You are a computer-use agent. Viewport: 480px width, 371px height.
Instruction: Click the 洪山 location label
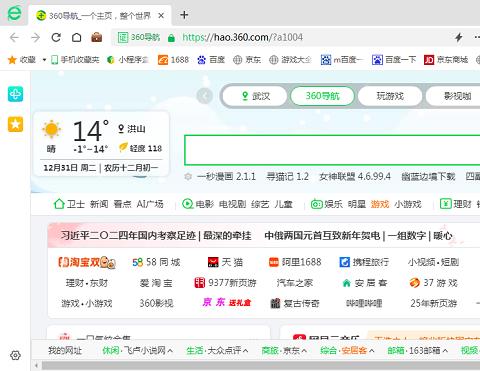point(132,129)
